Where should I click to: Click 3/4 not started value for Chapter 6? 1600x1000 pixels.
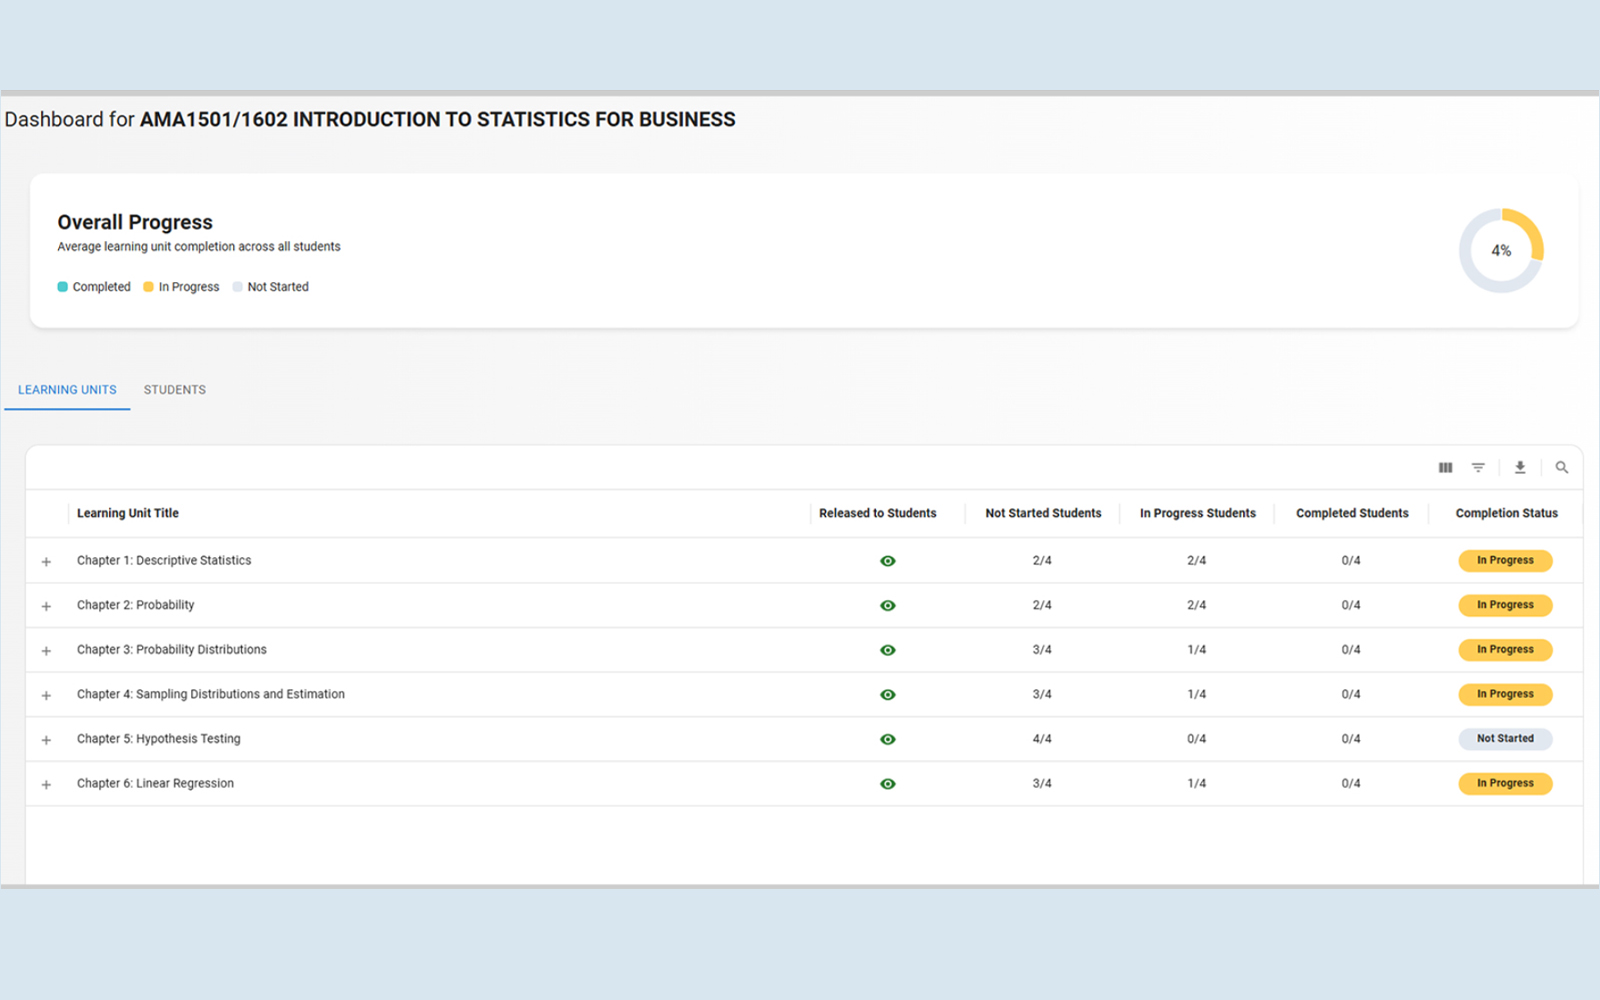click(1042, 784)
